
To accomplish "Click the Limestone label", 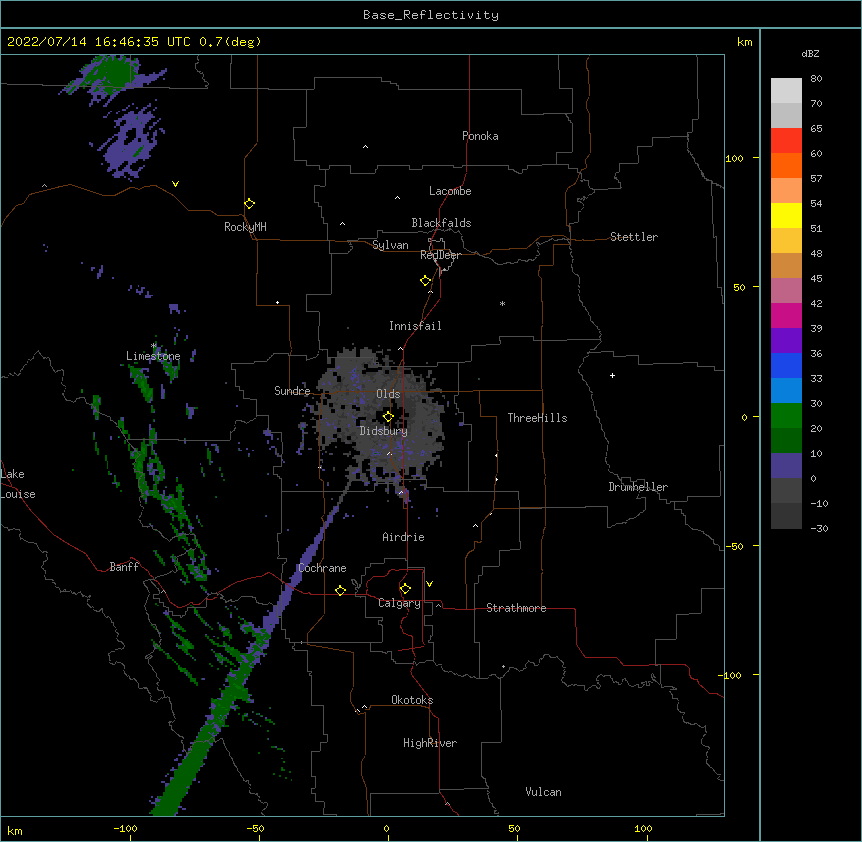I will click(x=153, y=356).
